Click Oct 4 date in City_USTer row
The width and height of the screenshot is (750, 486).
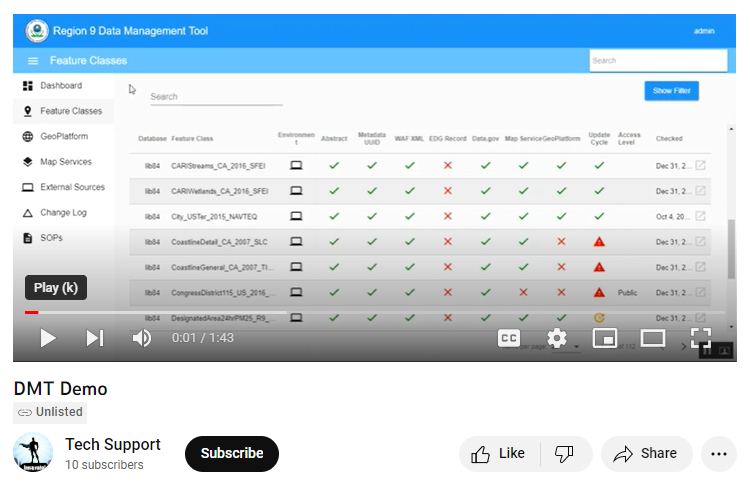[x=673, y=217]
